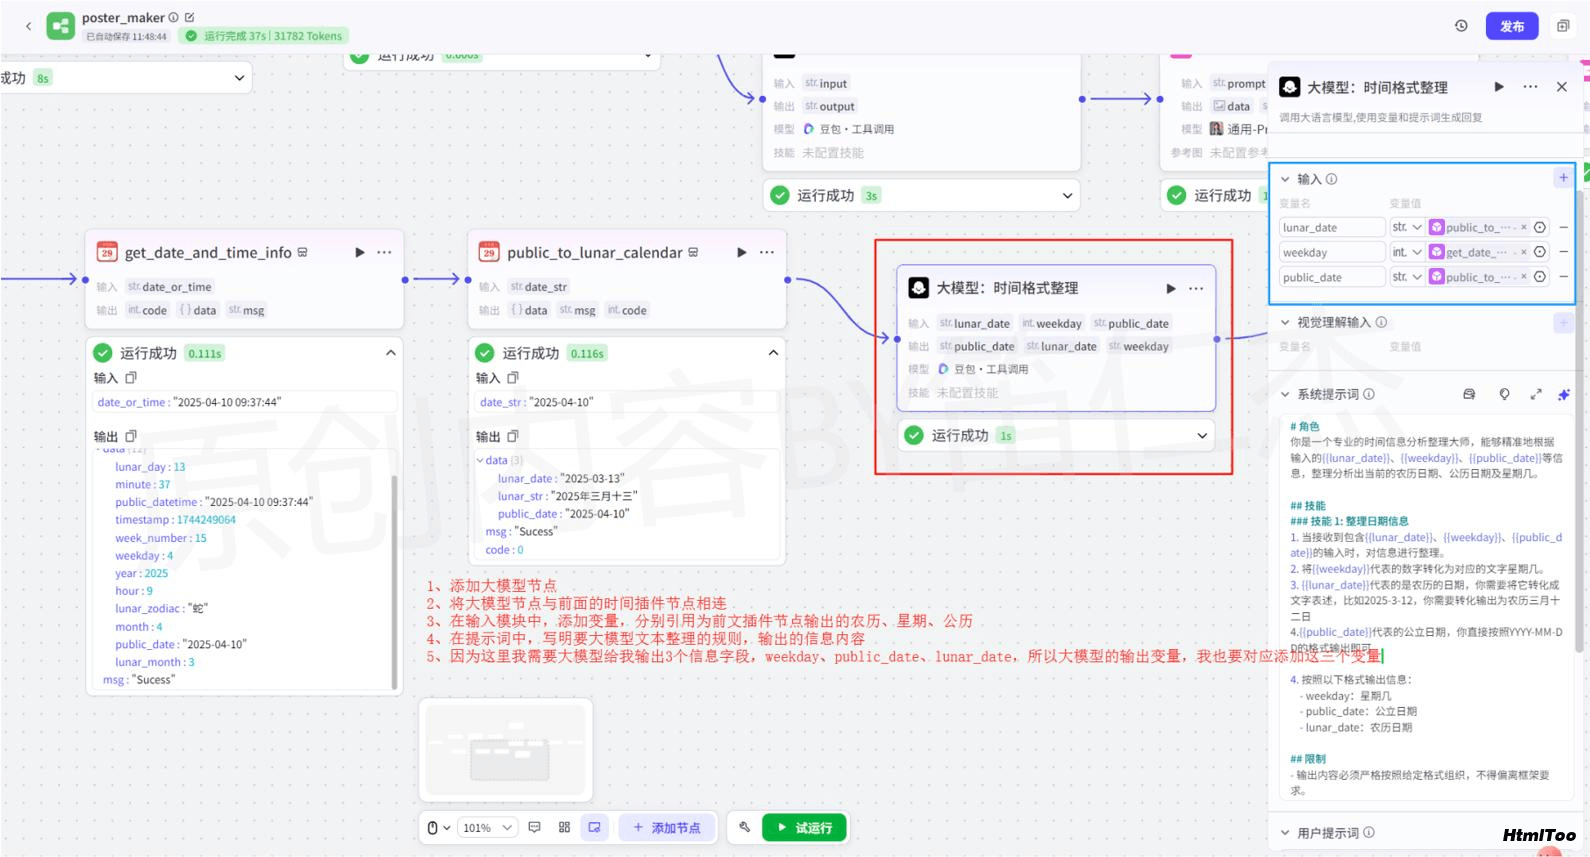The height and width of the screenshot is (857, 1590).
Task: Click the system prompt text editor
Action: tap(1426, 608)
